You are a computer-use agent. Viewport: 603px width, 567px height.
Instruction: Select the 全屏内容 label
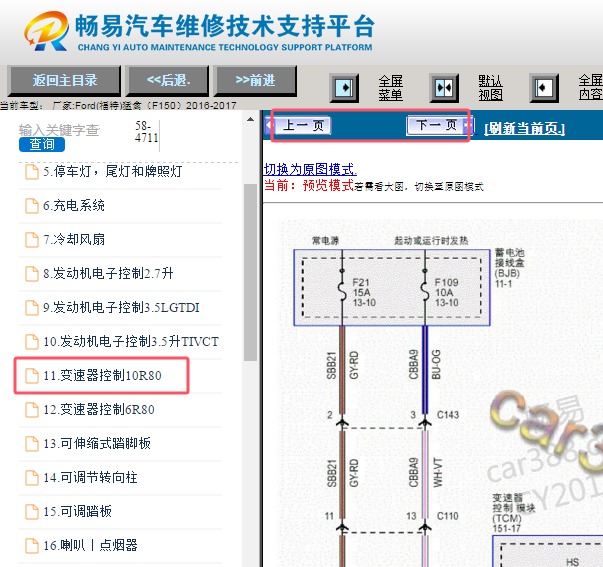click(591, 87)
